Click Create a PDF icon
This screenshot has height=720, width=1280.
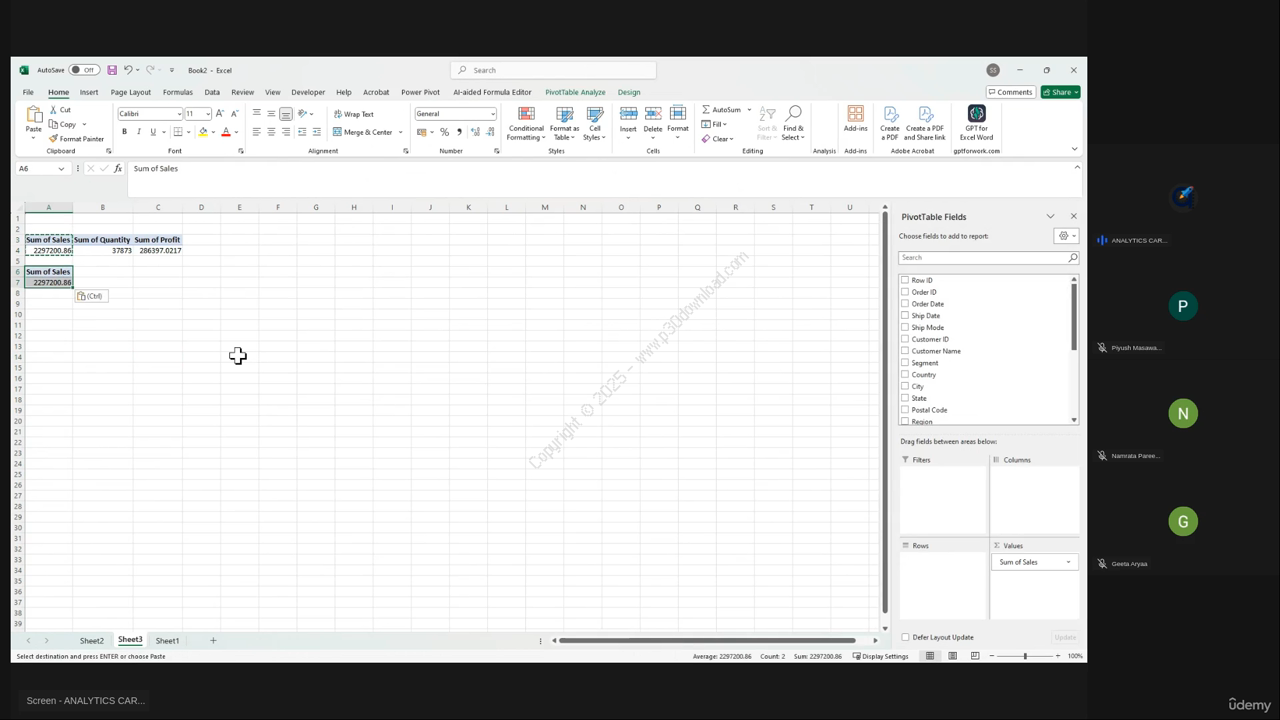[889, 123]
